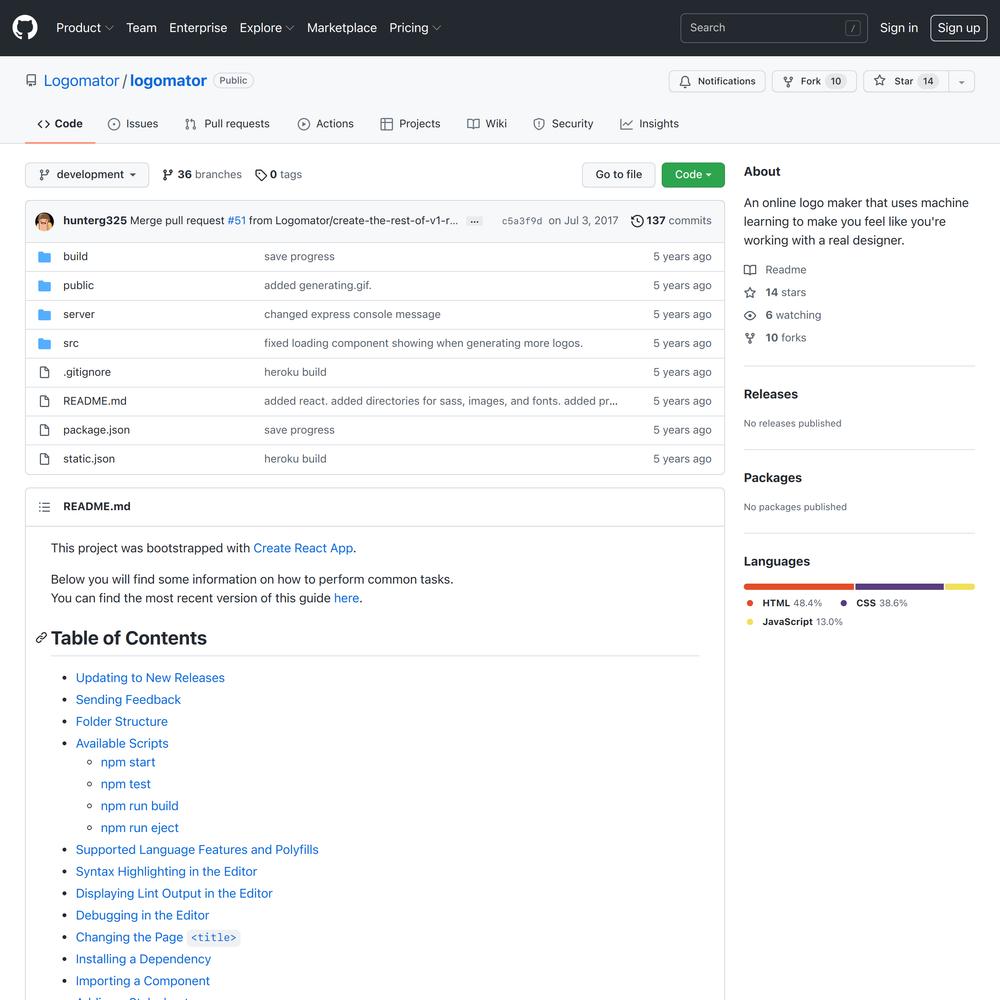Click the public folder icon
The image size is (1000, 1000).
tap(45, 286)
